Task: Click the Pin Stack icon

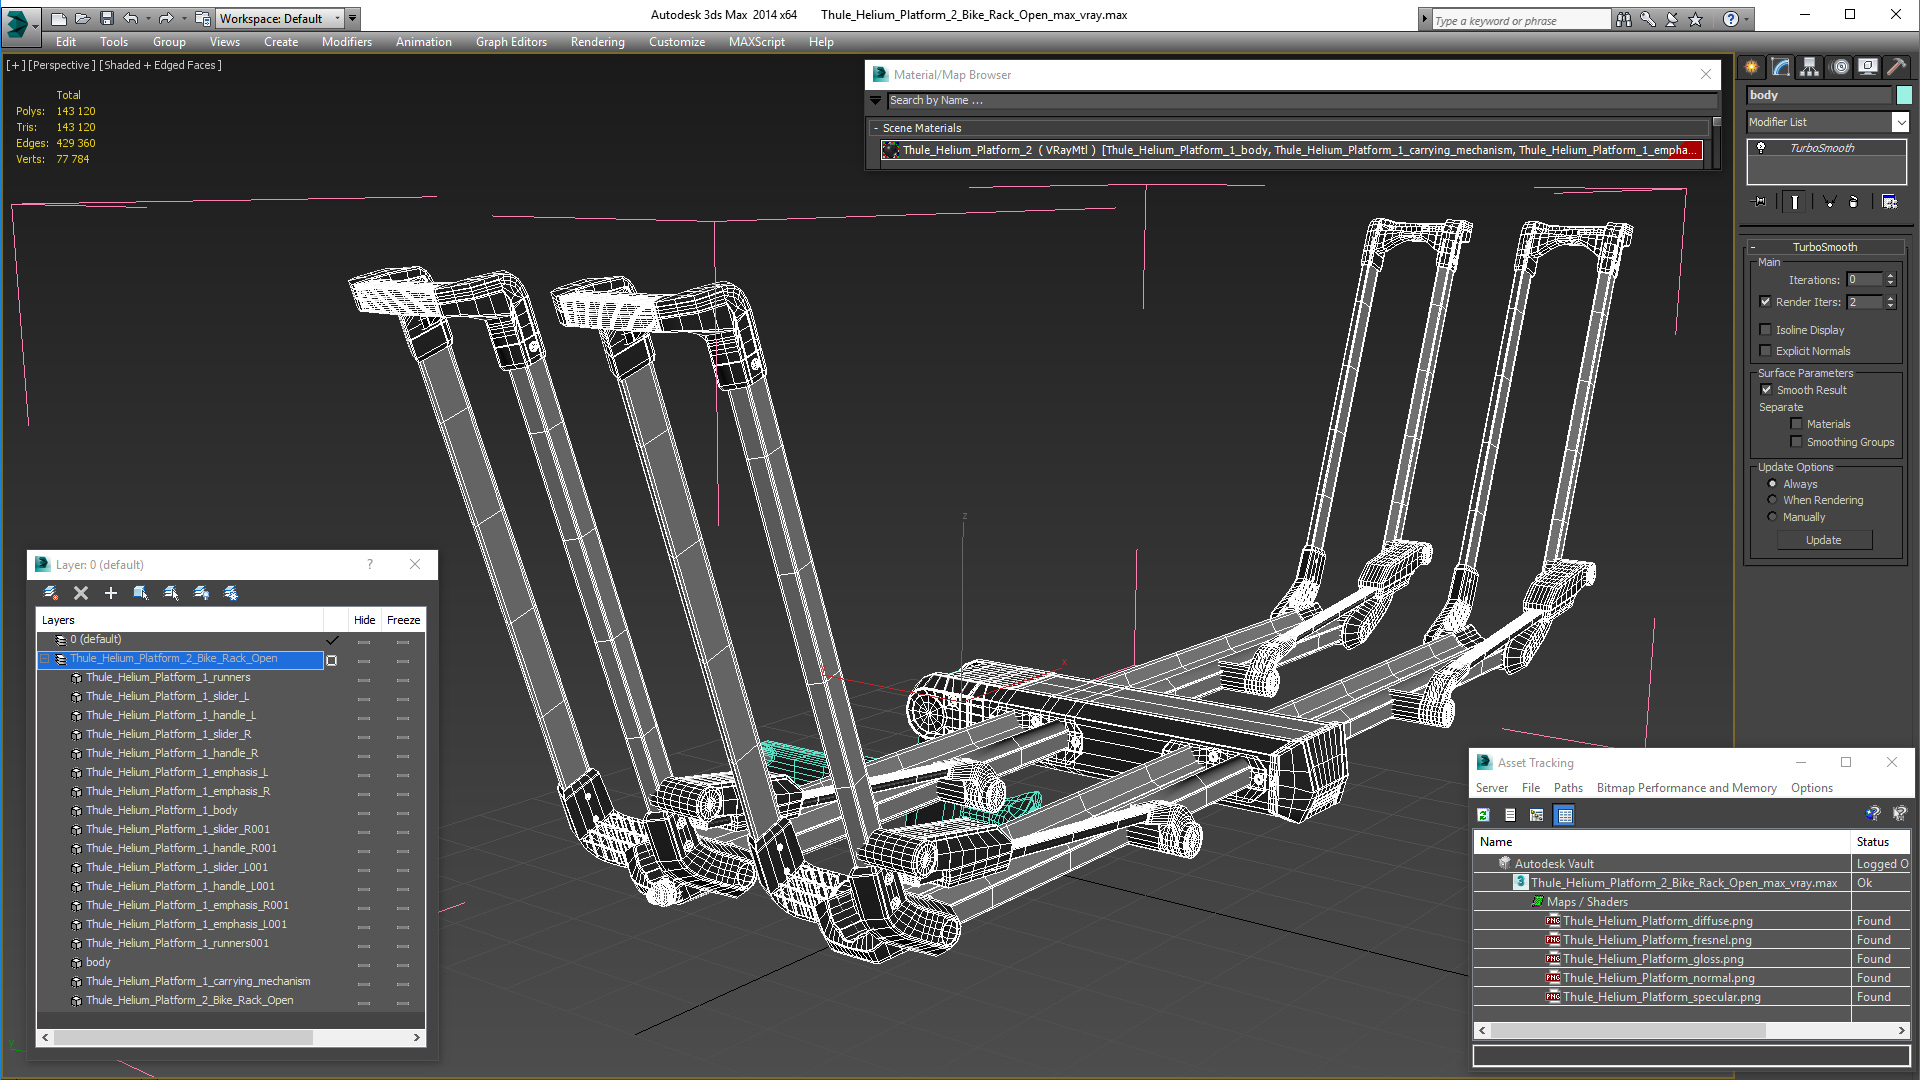Action: [1760, 202]
